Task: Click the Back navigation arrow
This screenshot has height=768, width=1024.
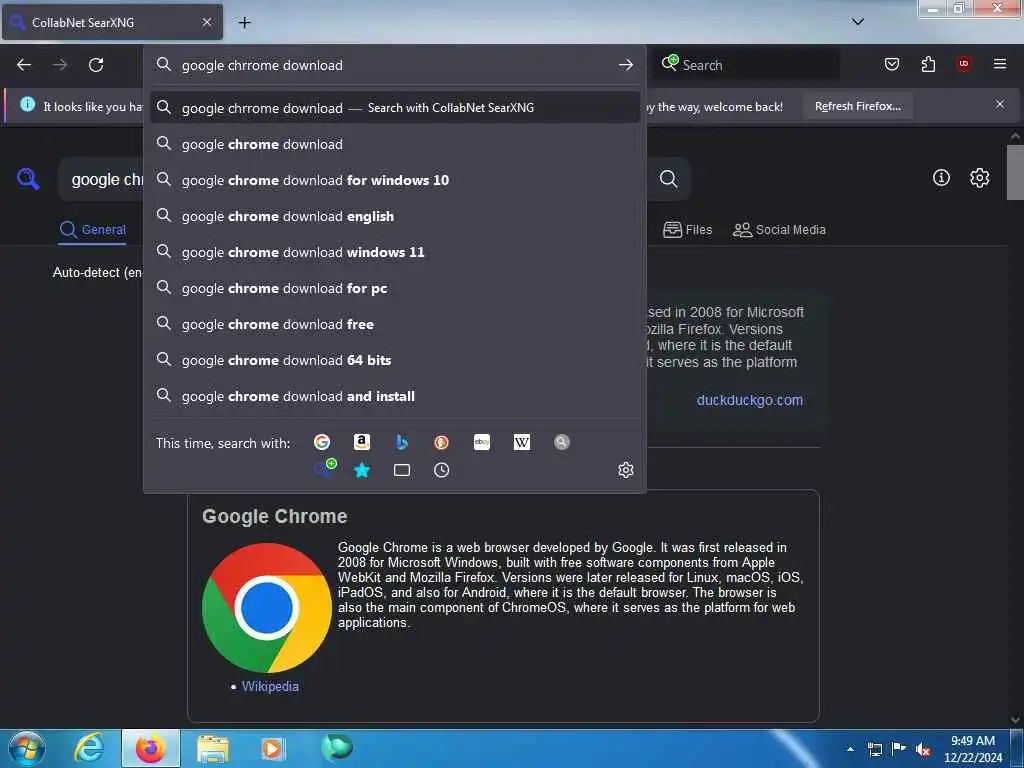Action: 24,65
